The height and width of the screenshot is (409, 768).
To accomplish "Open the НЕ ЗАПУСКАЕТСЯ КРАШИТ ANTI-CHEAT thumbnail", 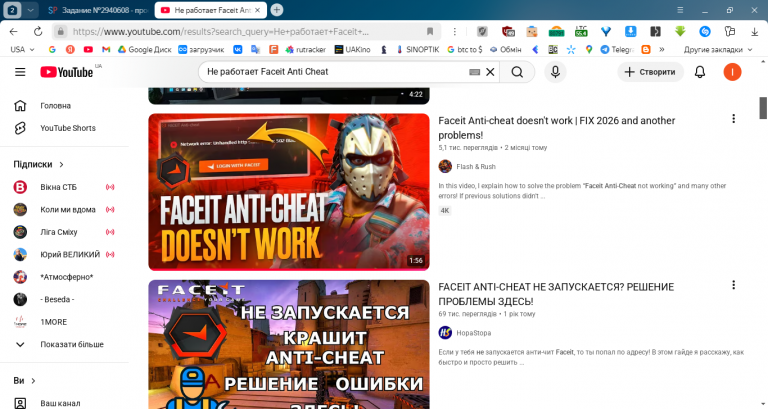I will (289, 344).
